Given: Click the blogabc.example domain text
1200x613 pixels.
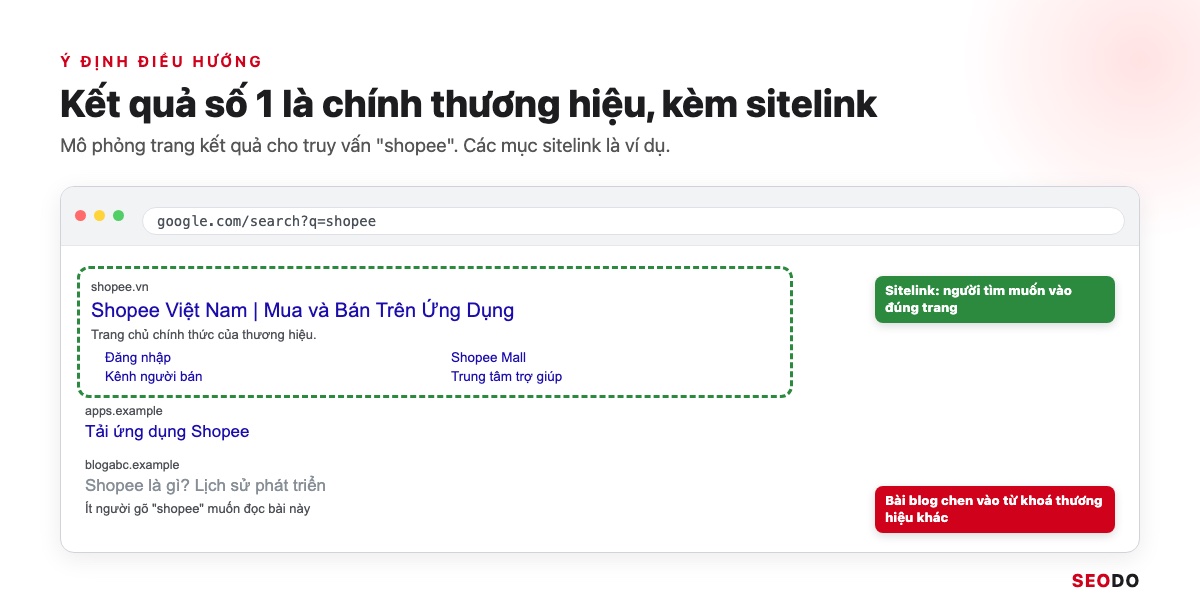Looking at the screenshot, I should click(x=132, y=465).
